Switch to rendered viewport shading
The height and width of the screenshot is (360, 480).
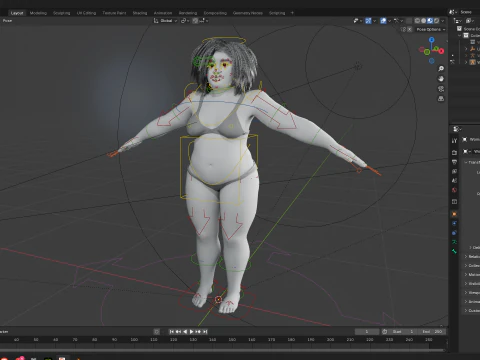click(x=436, y=21)
